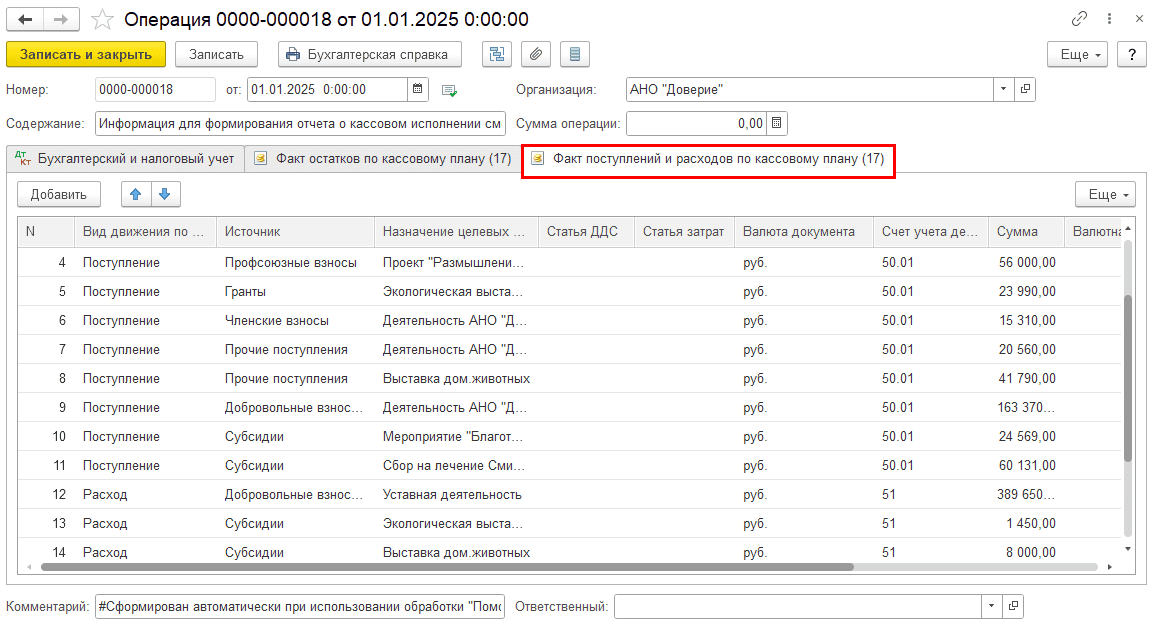This screenshot has height=627, width=1156.
Task: Open Факт остатков по кассовому плану tab
Action: pos(383,159)
